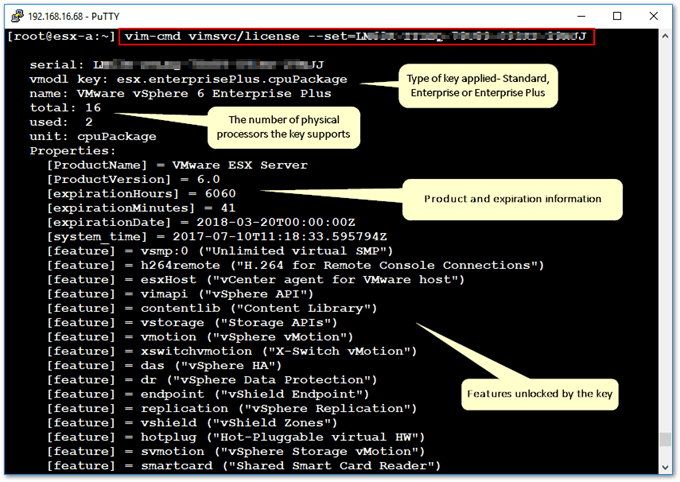Click the 'Properties:' heading line
The width and height of the screenshot is (680, 482).
[x=73, y=151]
